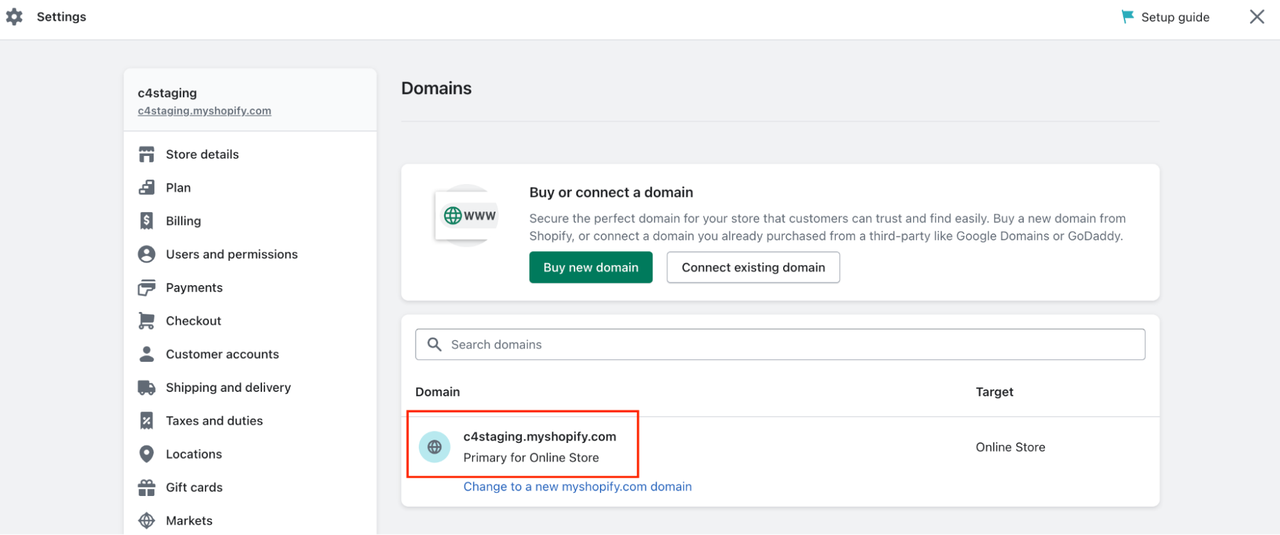
Task: Click the Billing dollar icon in sidebar
Action: [147, 221]
